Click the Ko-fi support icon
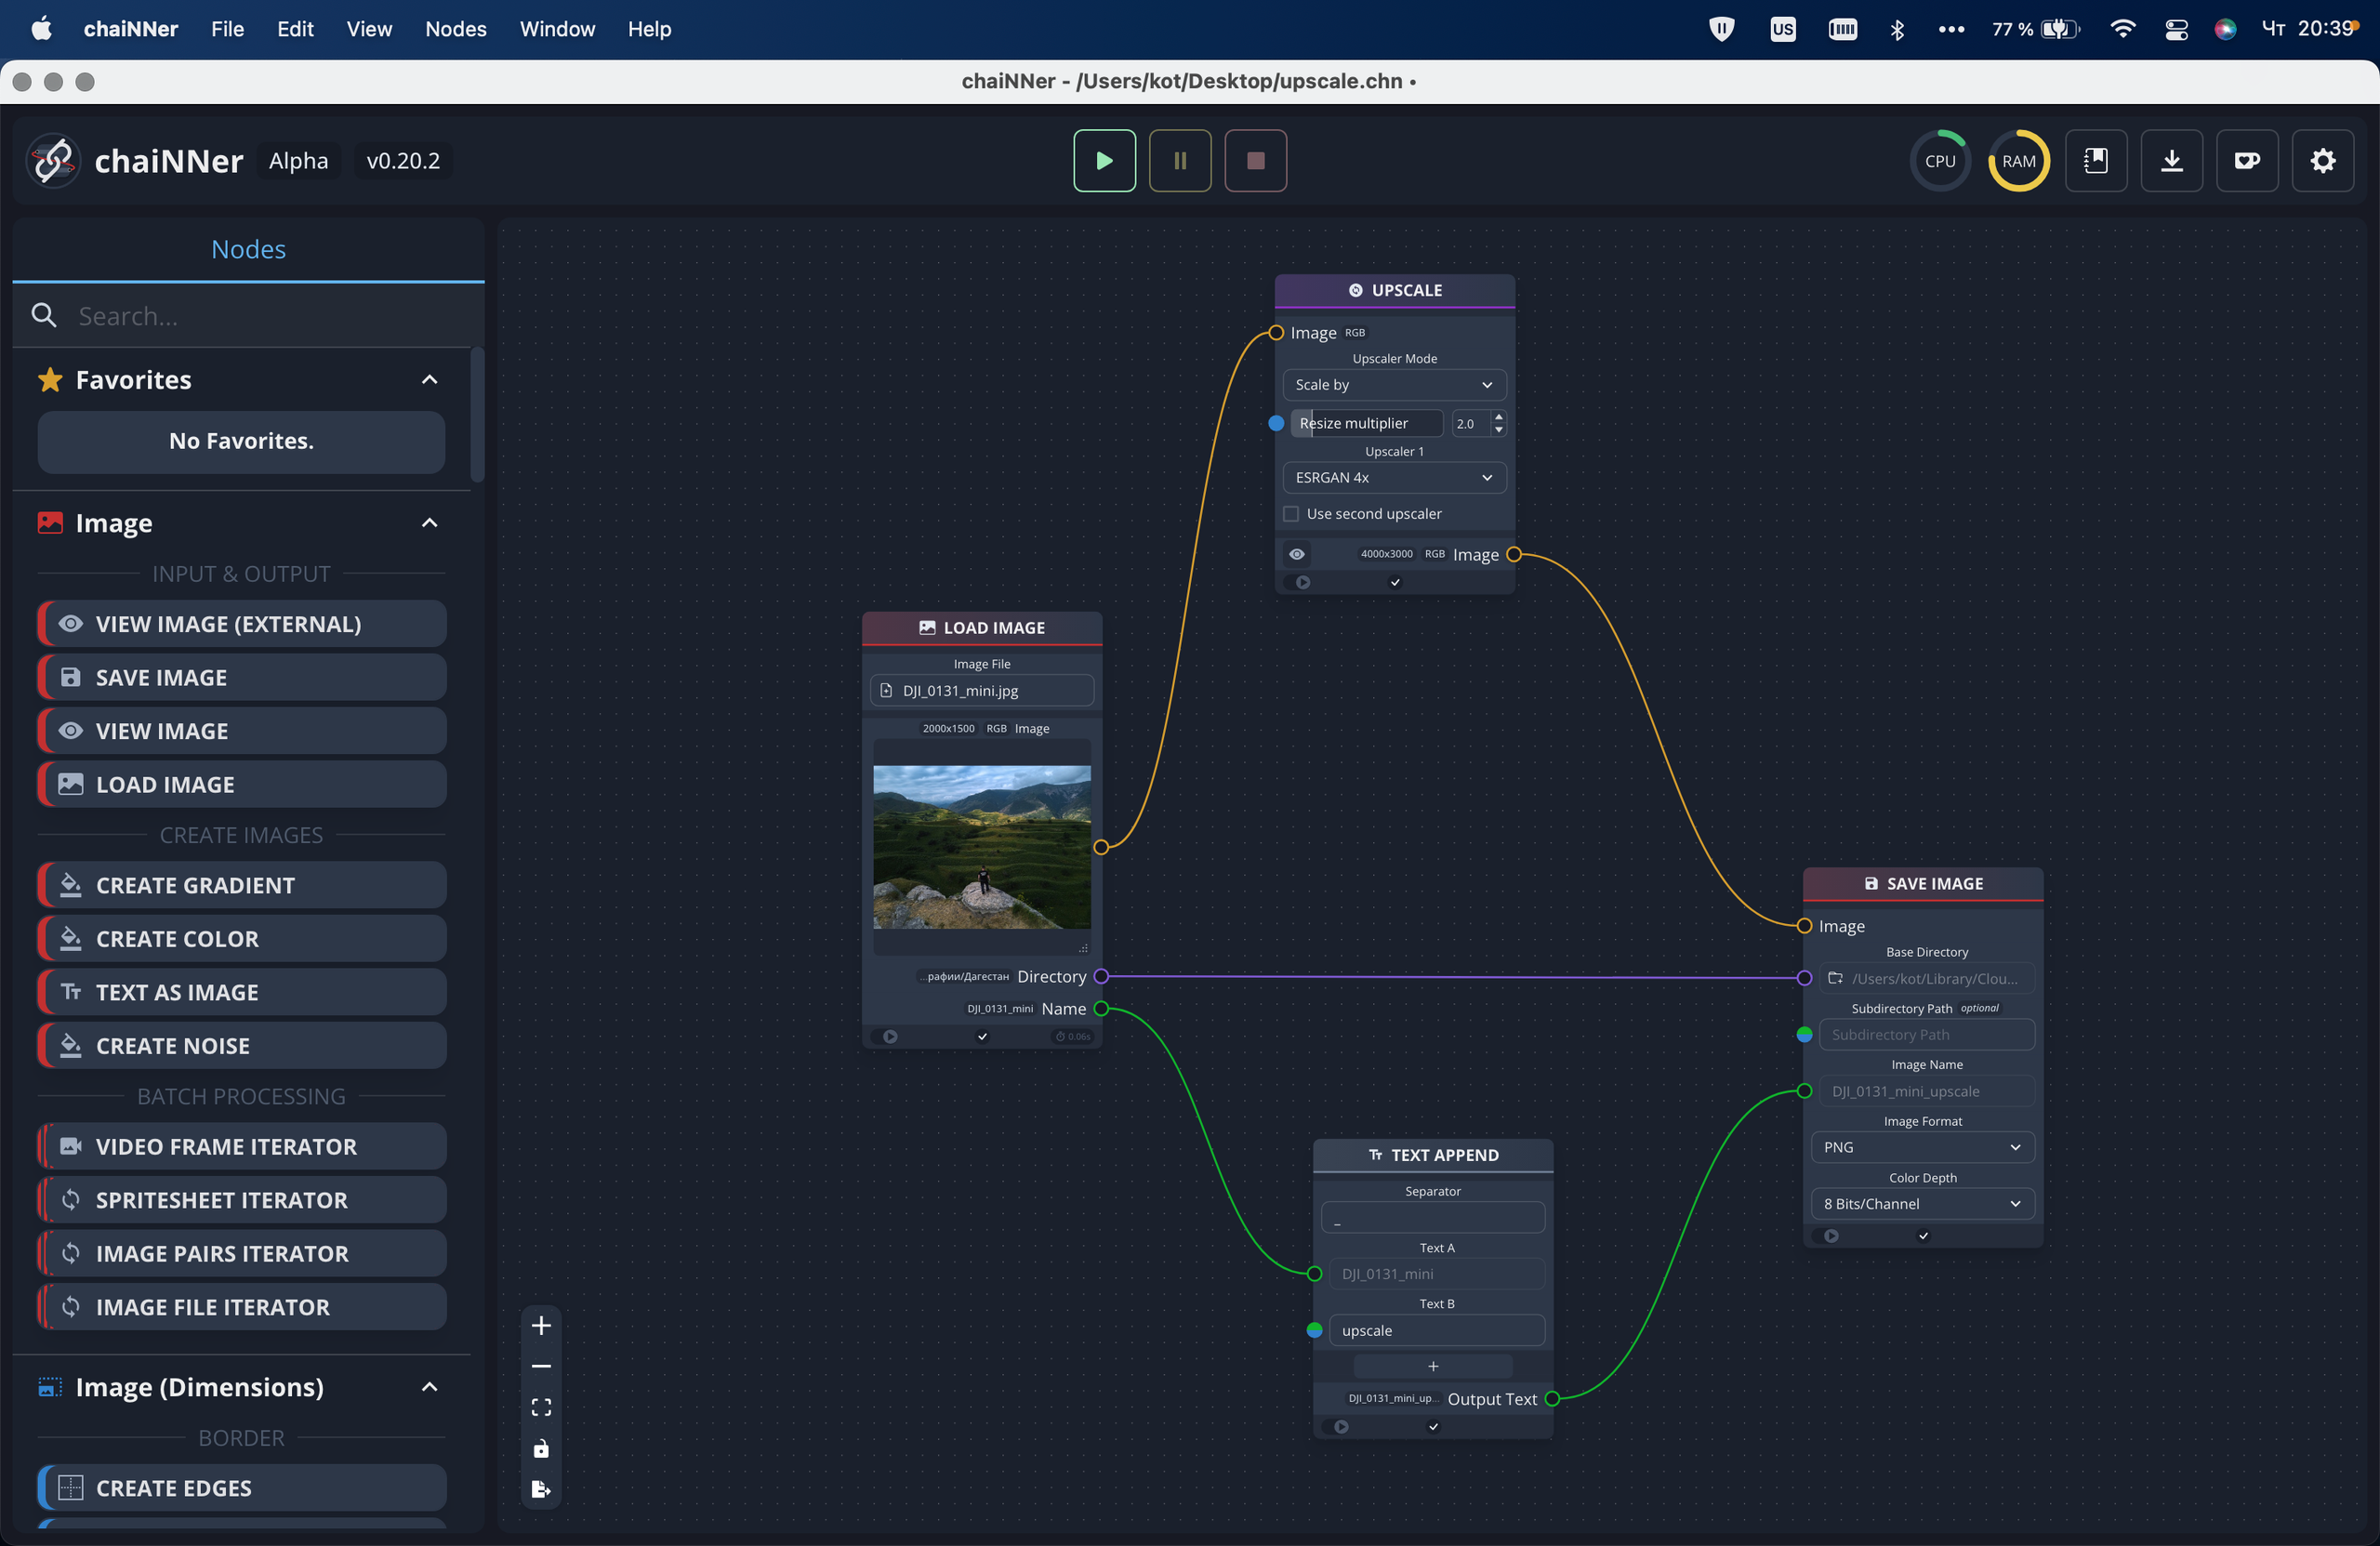Viewport: 2380px width, 1546px height. pyautogui.click(x=2247, y=160)
